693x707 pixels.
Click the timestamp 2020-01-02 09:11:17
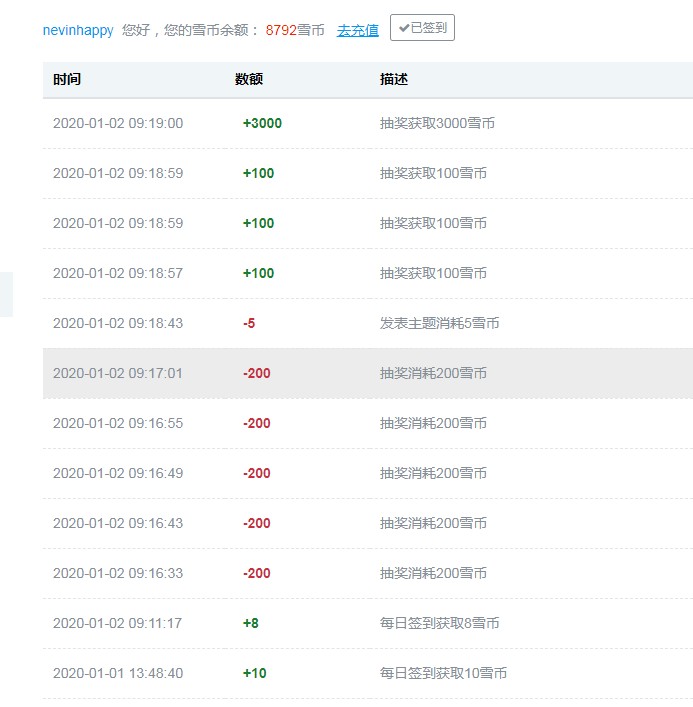coord(117,624)
